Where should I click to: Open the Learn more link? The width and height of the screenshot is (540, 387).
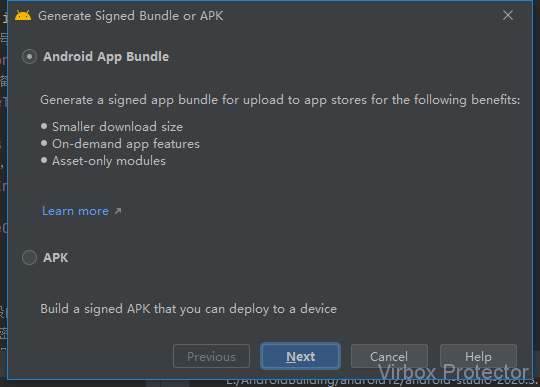(75, 211)
